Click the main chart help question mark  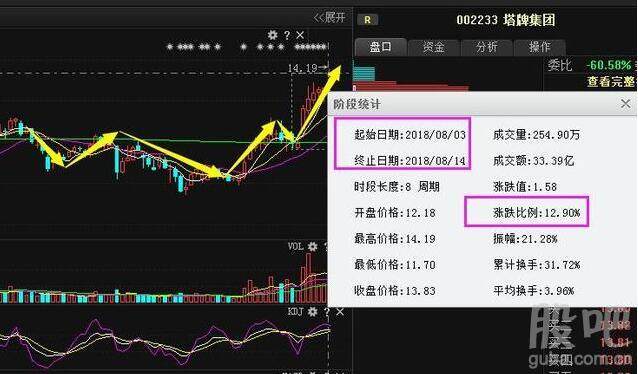(287, 35)
